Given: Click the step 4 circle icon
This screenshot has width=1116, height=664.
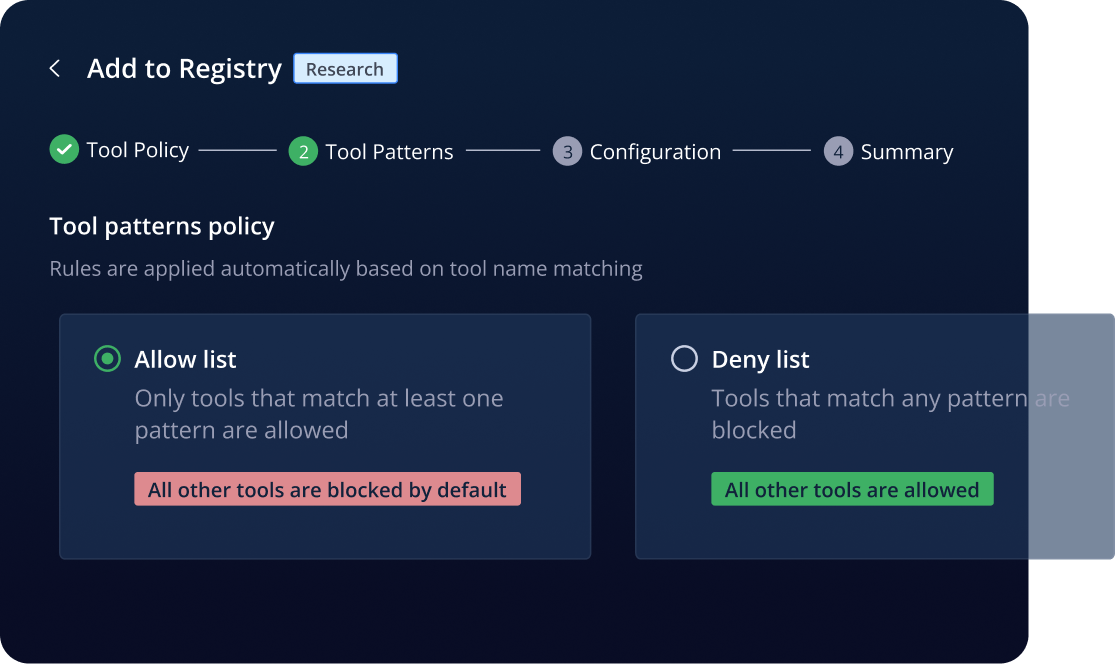Looking at the screenshot, I should 838,151.
